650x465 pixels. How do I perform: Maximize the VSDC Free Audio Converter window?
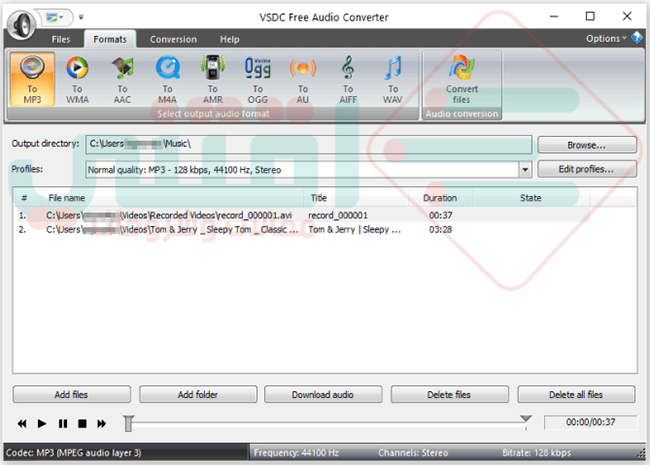(590, 17)
